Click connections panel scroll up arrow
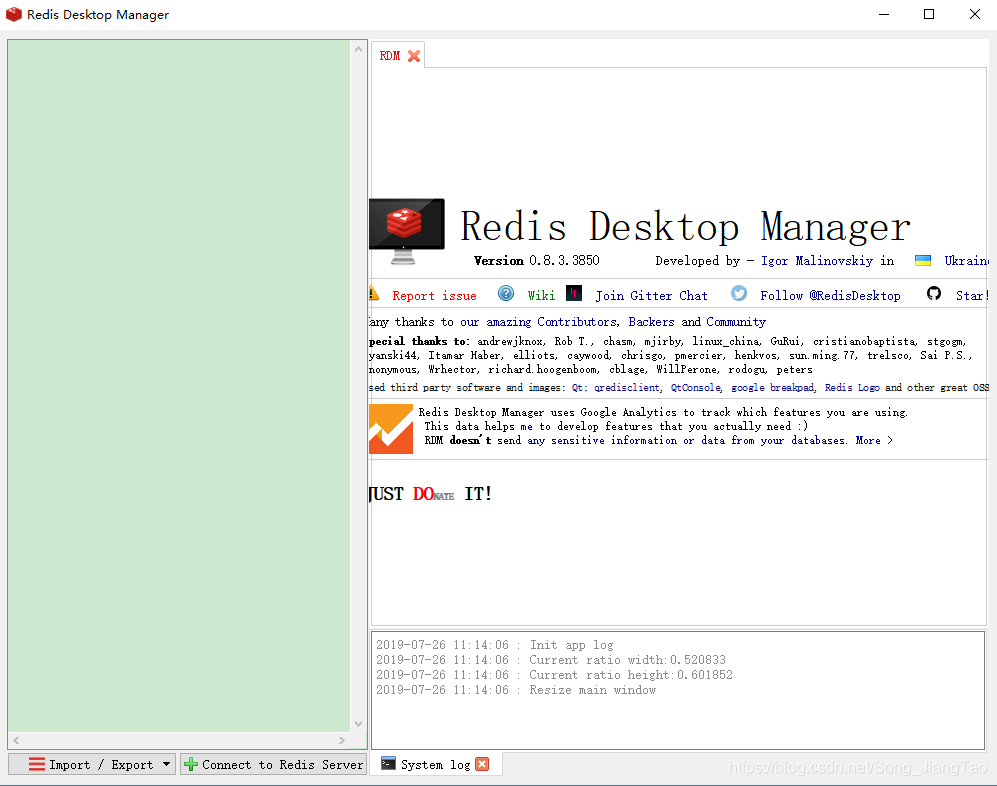 click(358, 49)
